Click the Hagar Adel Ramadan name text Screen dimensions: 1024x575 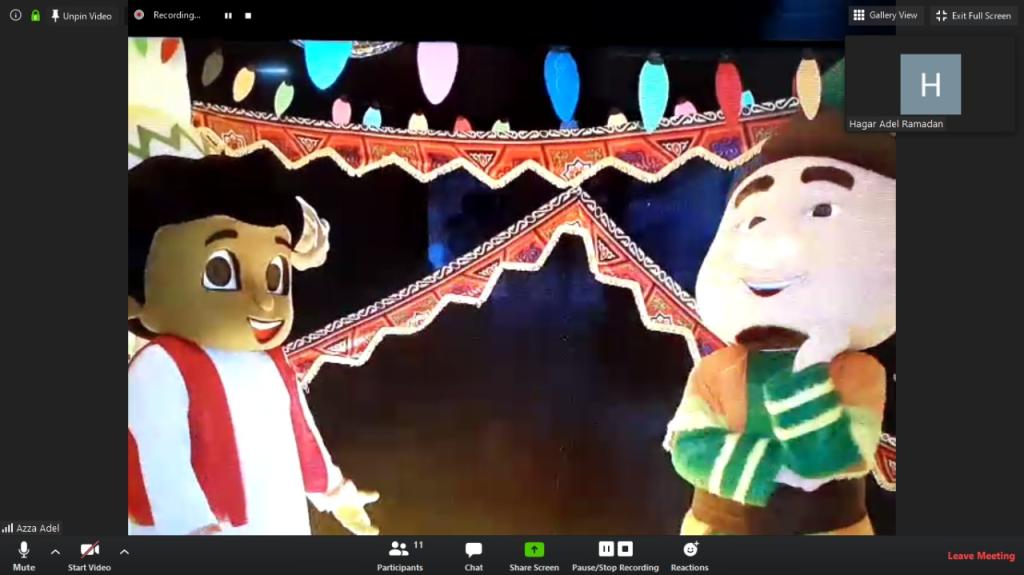(895, 123)
